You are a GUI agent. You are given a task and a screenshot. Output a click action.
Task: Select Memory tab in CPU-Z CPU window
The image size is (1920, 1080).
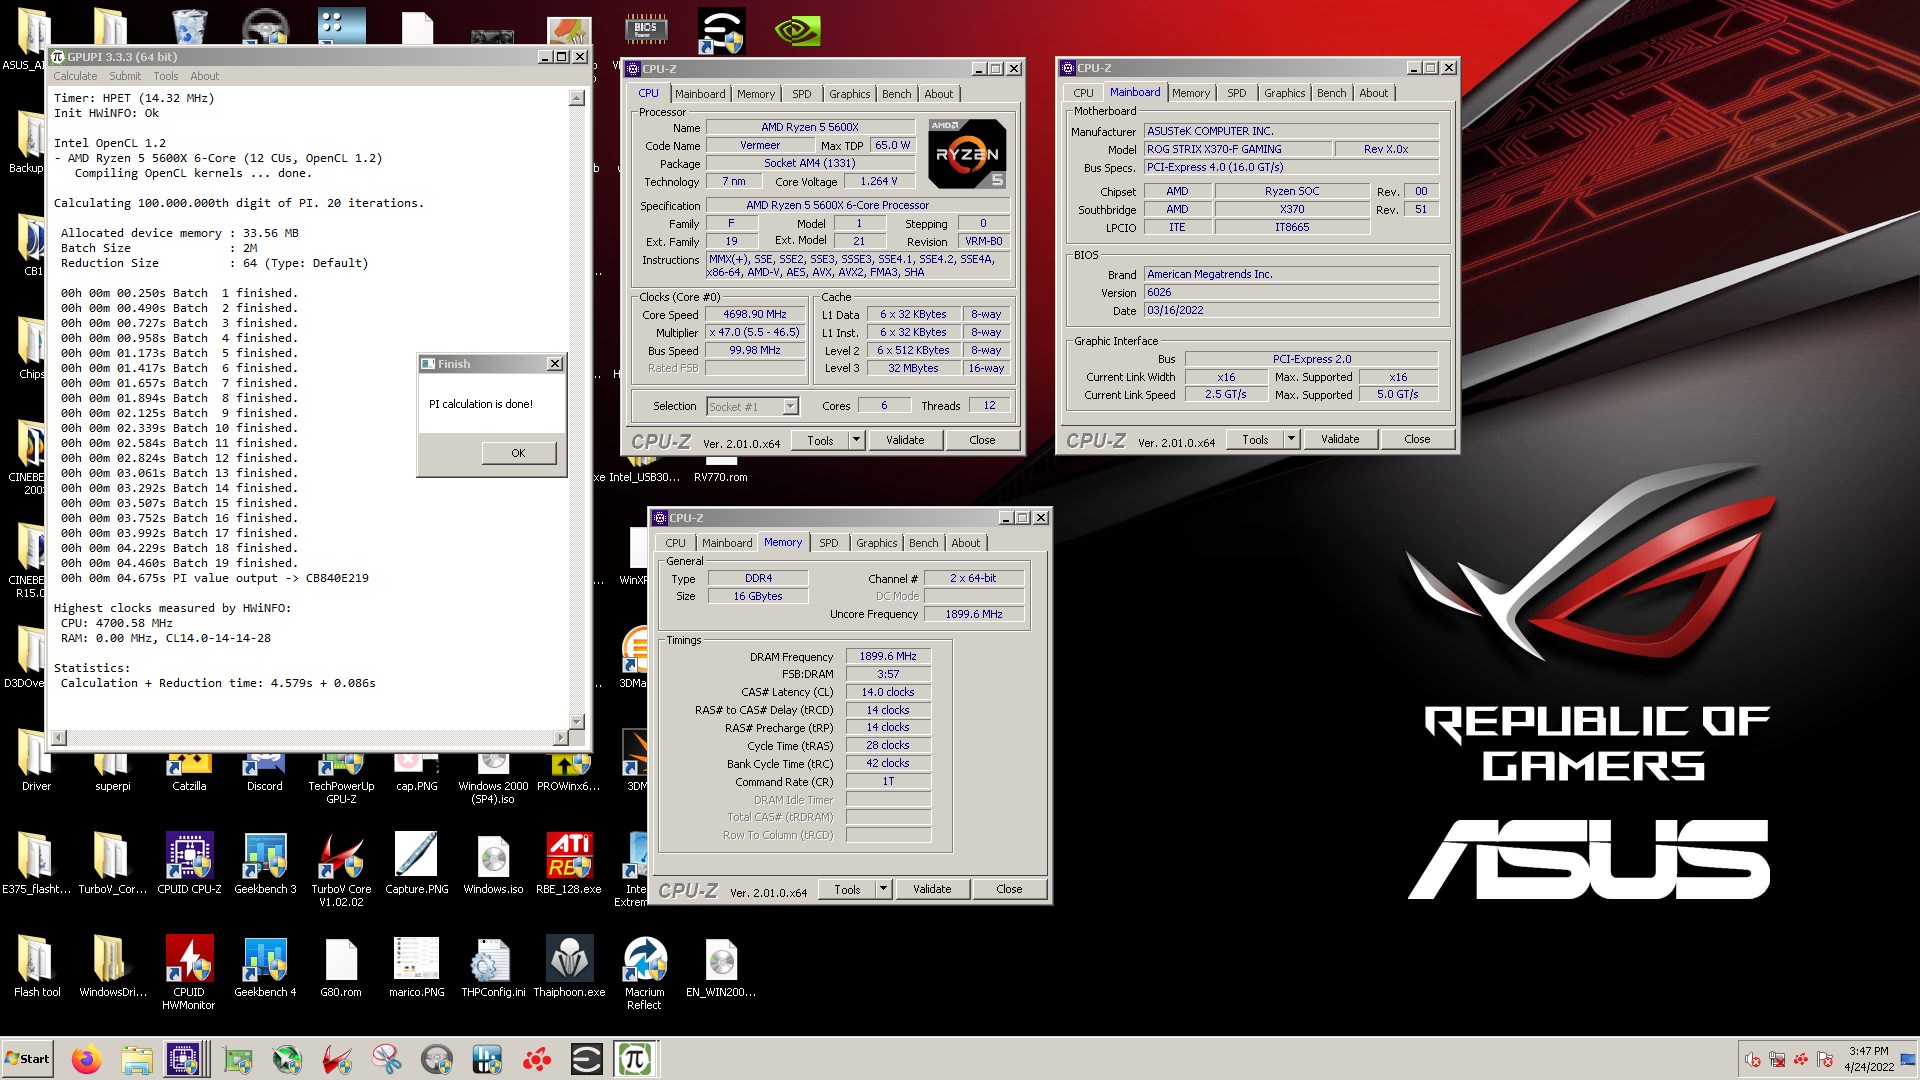coord(756,94)
